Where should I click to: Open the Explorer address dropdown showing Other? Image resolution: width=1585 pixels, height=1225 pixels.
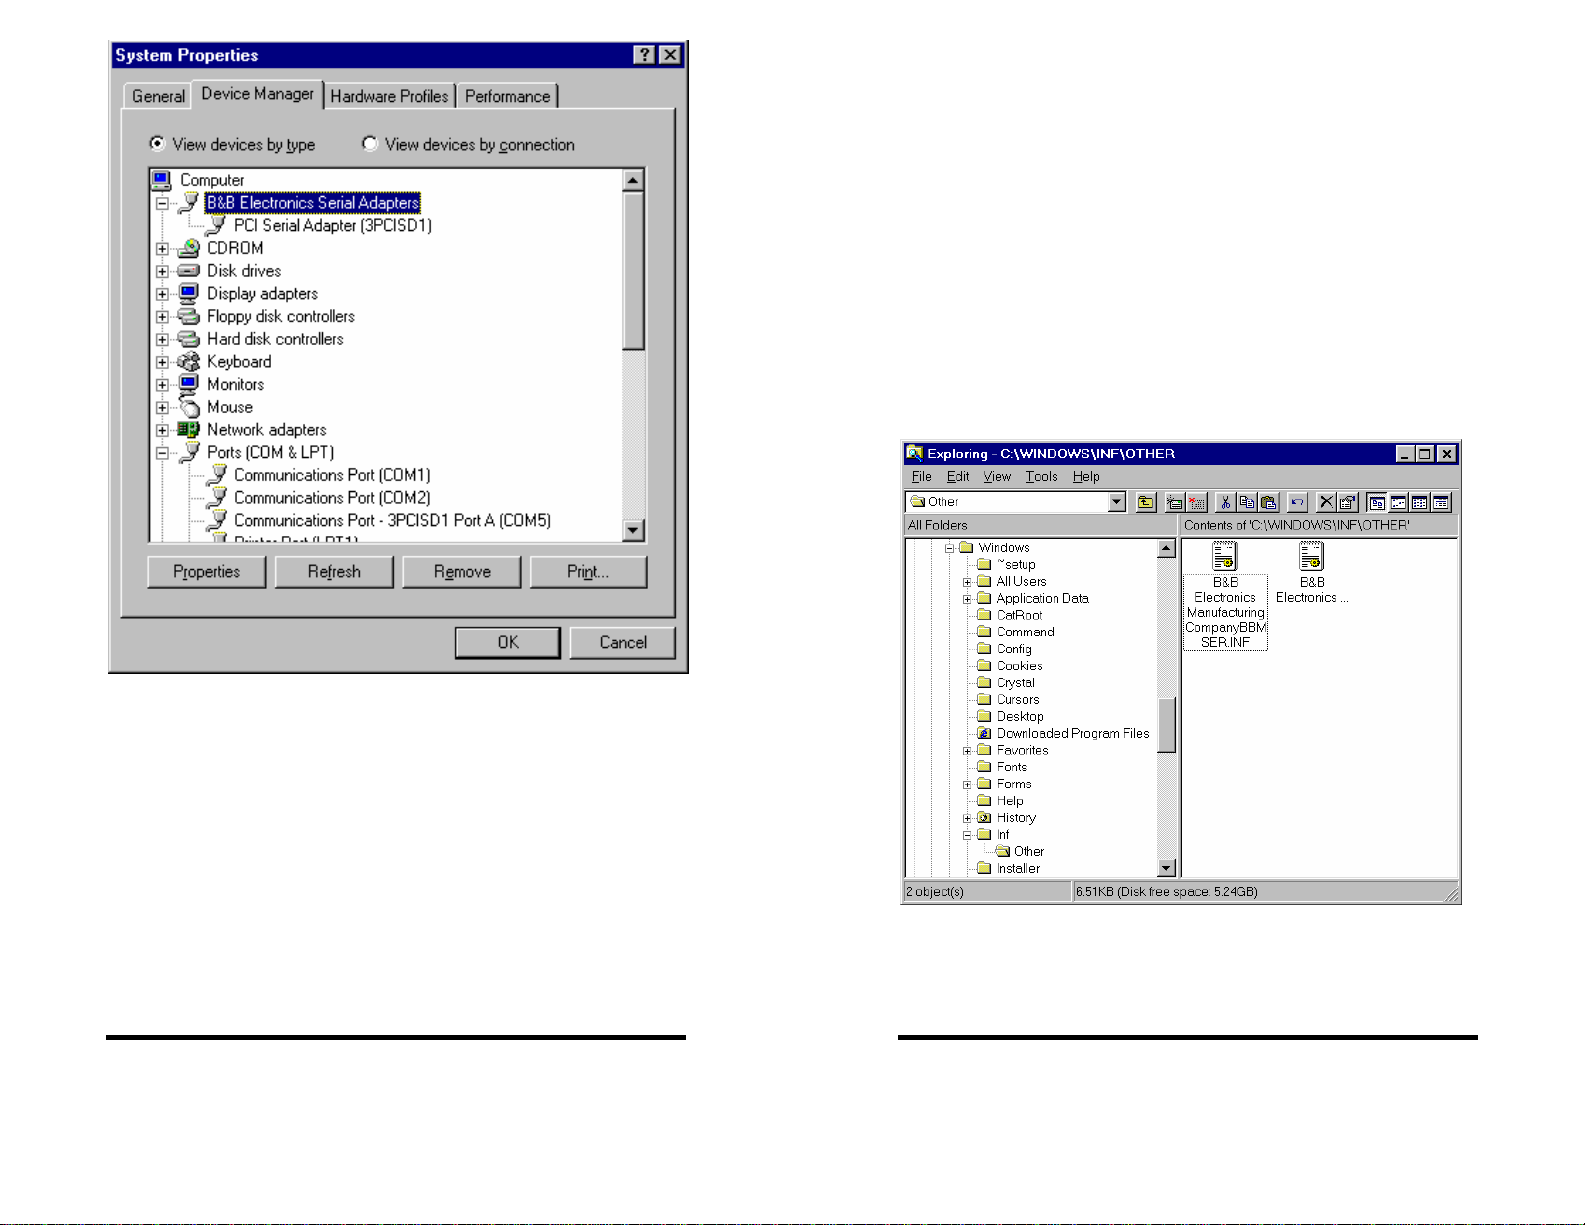[x=1117, y=502]
